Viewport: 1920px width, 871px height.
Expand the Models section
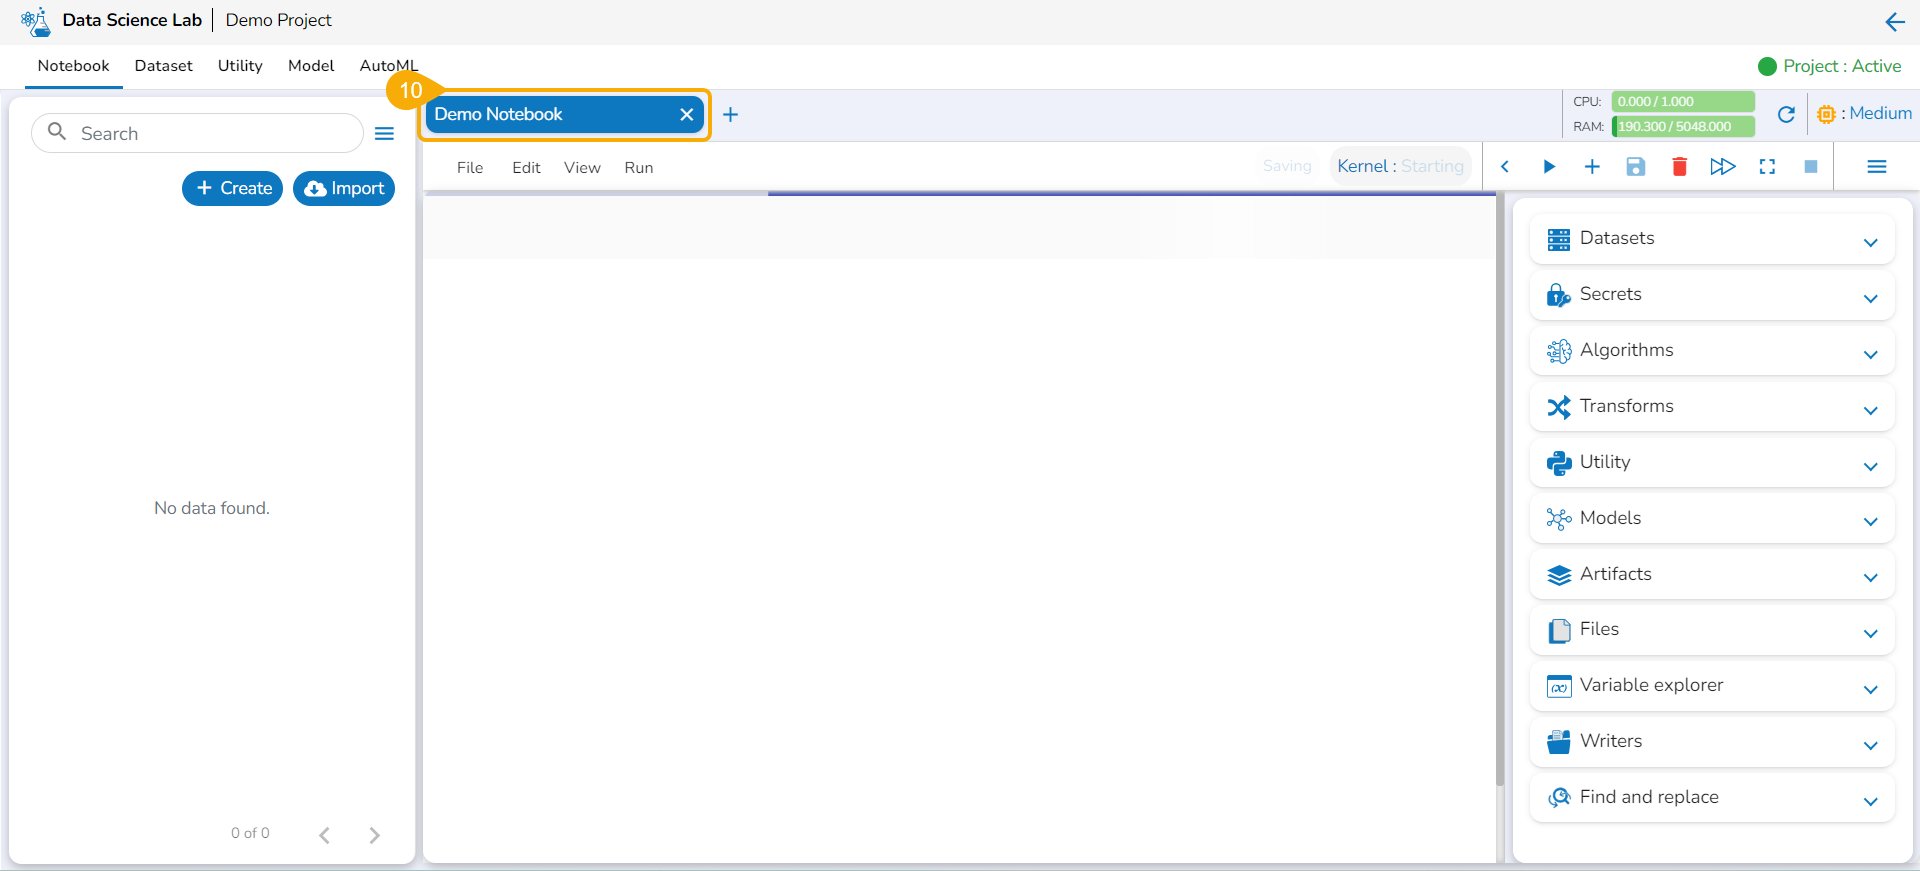click(1871, 522)
